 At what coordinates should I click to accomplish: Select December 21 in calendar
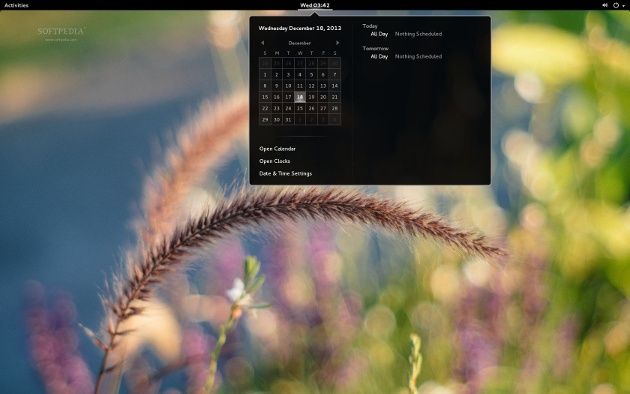click(x=335, y=97)
